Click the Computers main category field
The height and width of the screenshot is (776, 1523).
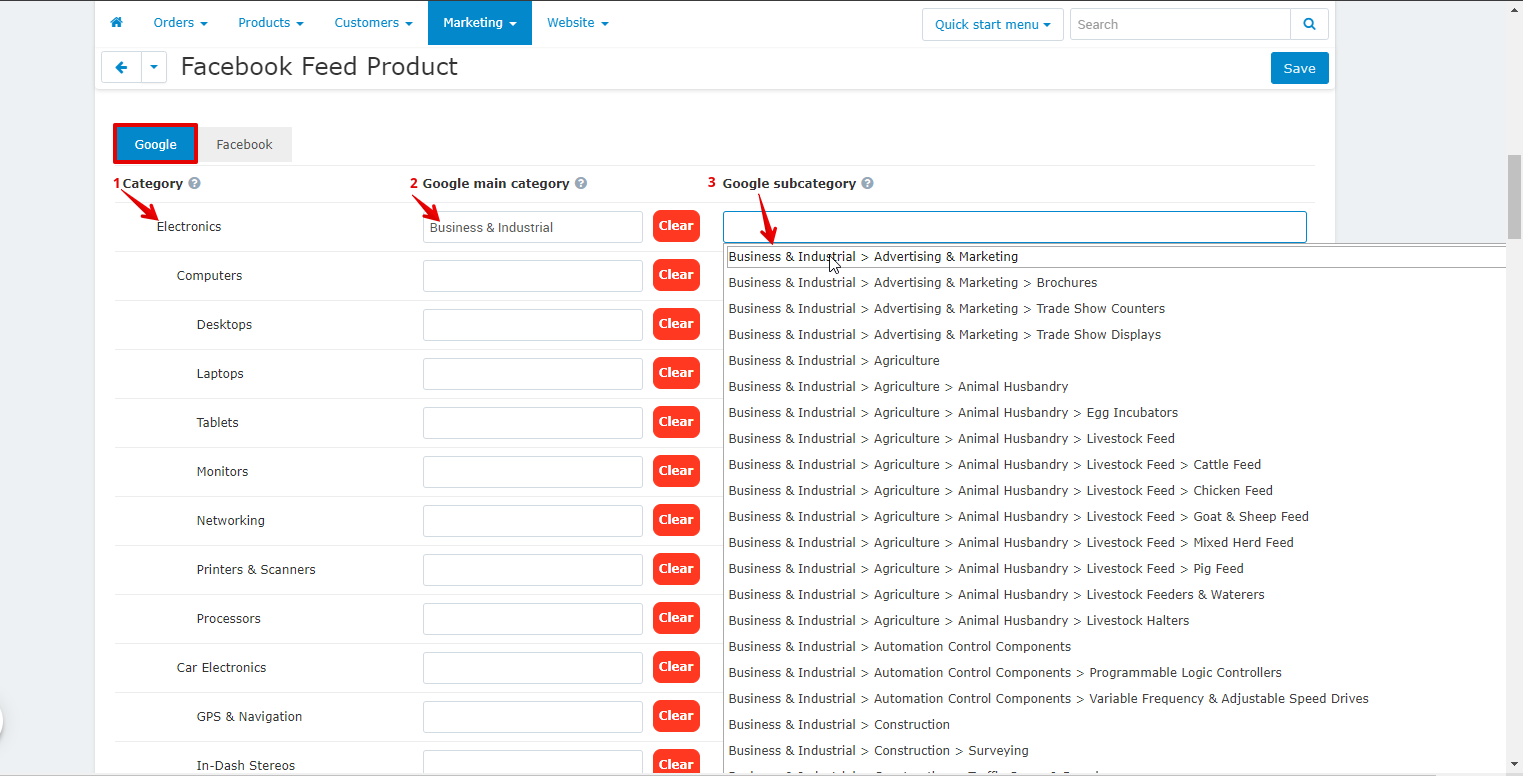pyautogui.click(x=533, y=276)
